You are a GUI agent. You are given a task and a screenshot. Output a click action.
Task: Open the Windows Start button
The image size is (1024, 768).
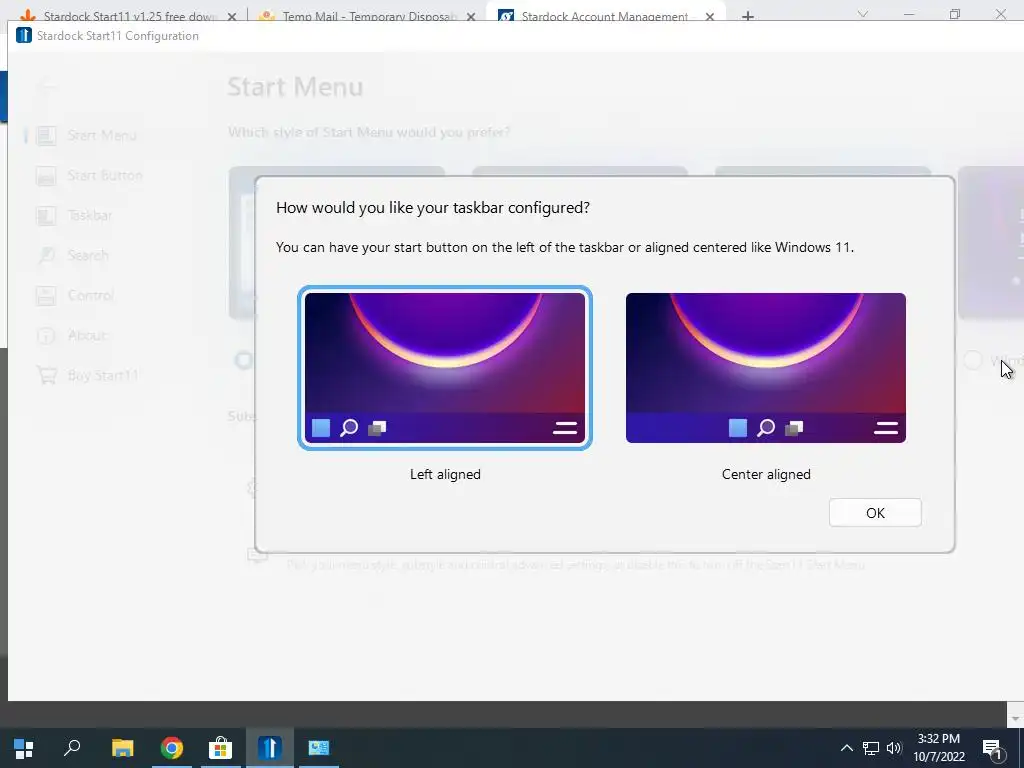(x=24, y=748)
